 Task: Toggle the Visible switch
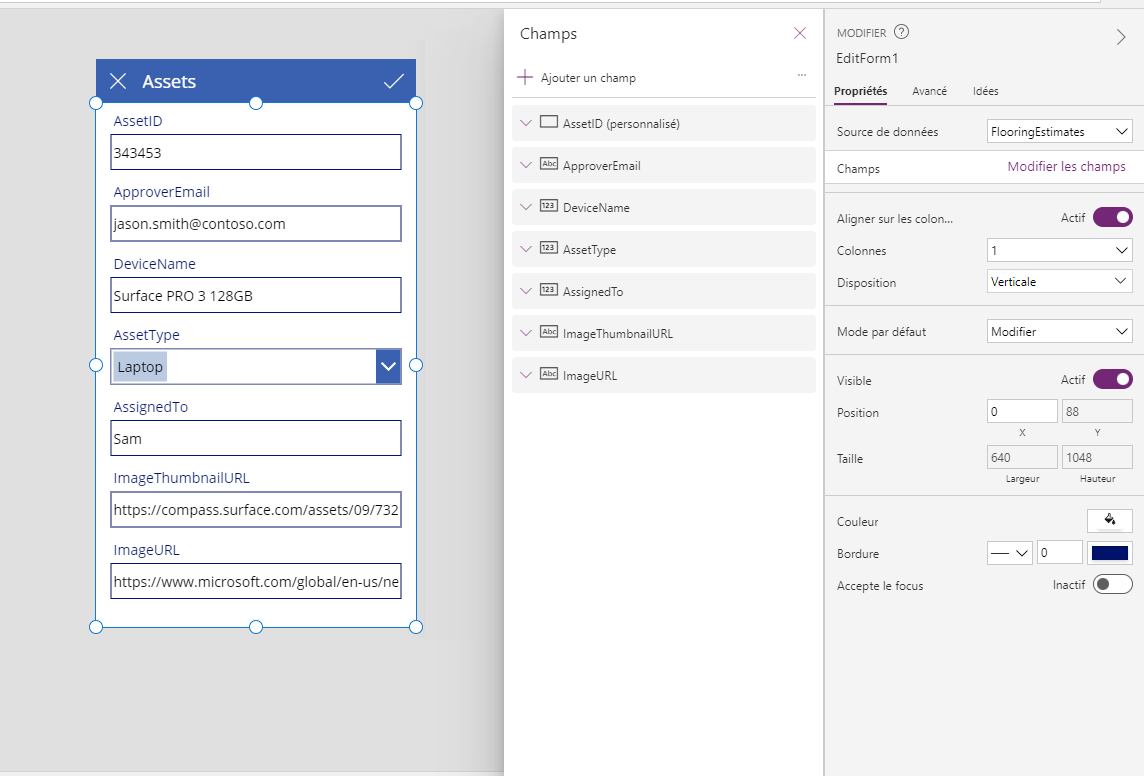[1113, 379]
